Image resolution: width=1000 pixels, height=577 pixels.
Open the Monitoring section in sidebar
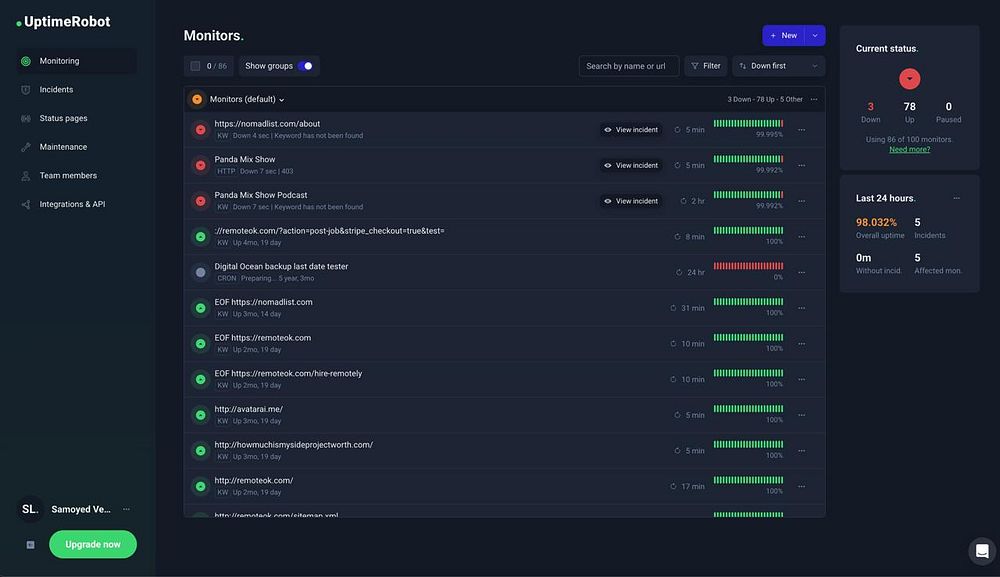click(x=77, y=61)
